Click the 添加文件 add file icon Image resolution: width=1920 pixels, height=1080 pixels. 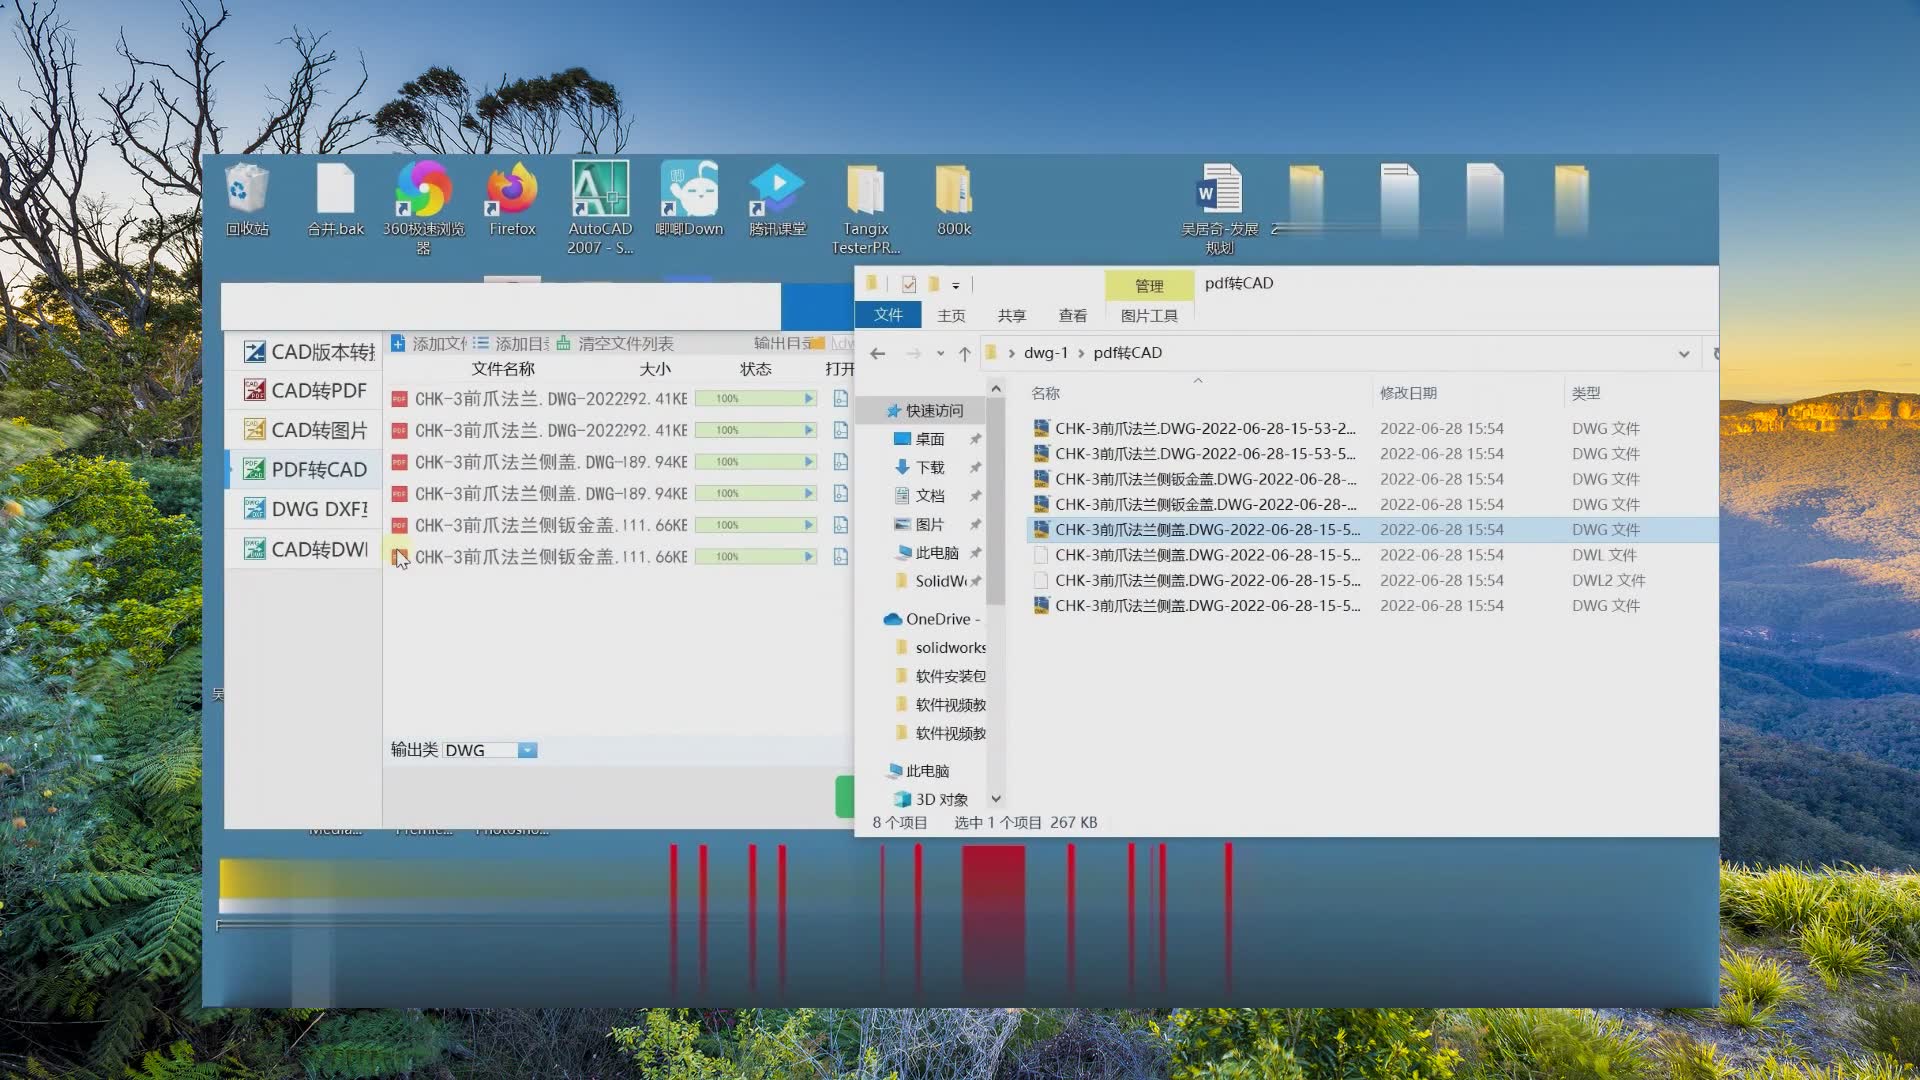coord(398,344)
